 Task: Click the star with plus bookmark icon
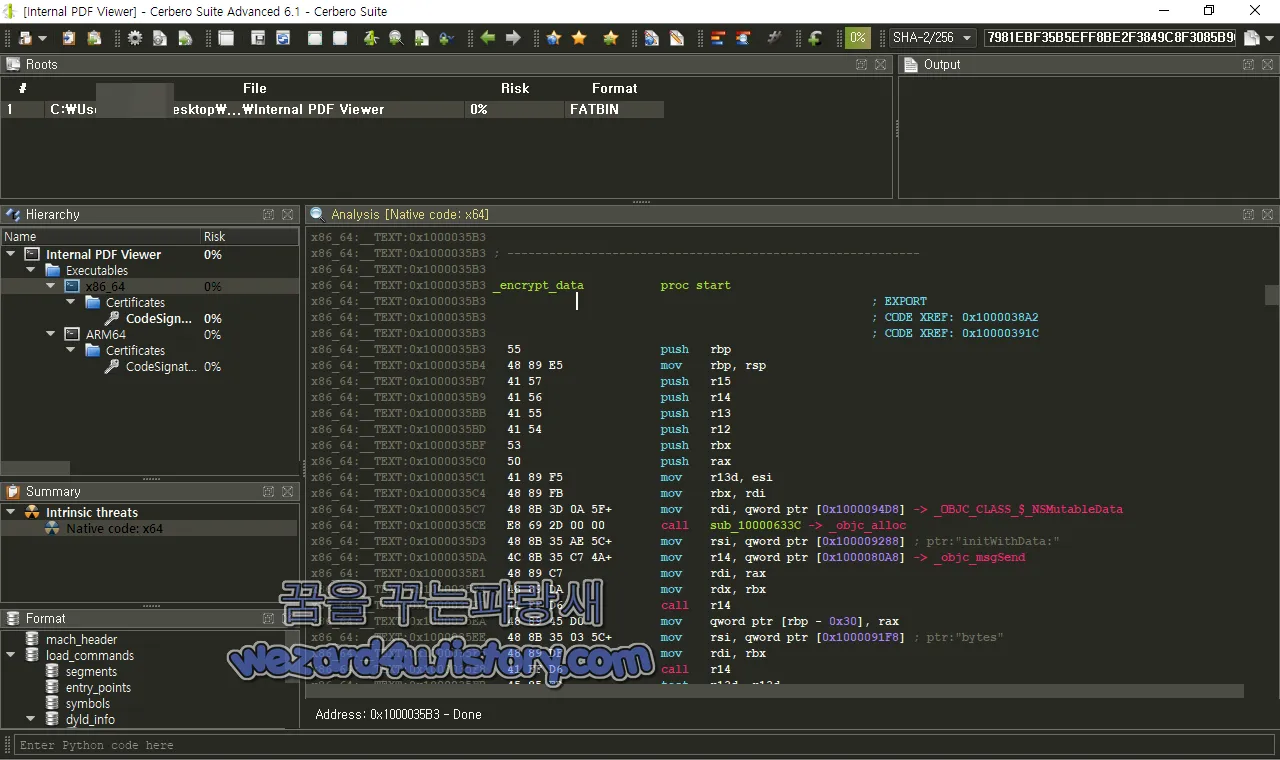pyautogui.click(x=611, y=38)
